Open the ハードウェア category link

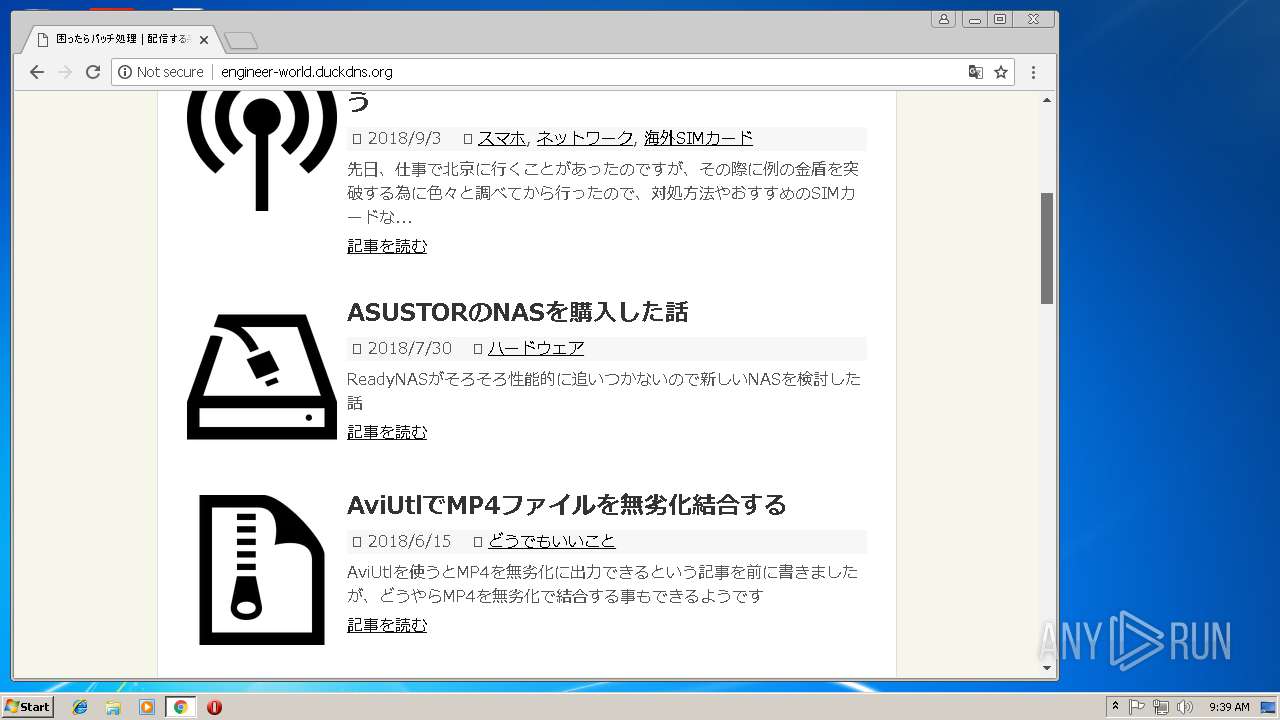[x=536, y=348]
